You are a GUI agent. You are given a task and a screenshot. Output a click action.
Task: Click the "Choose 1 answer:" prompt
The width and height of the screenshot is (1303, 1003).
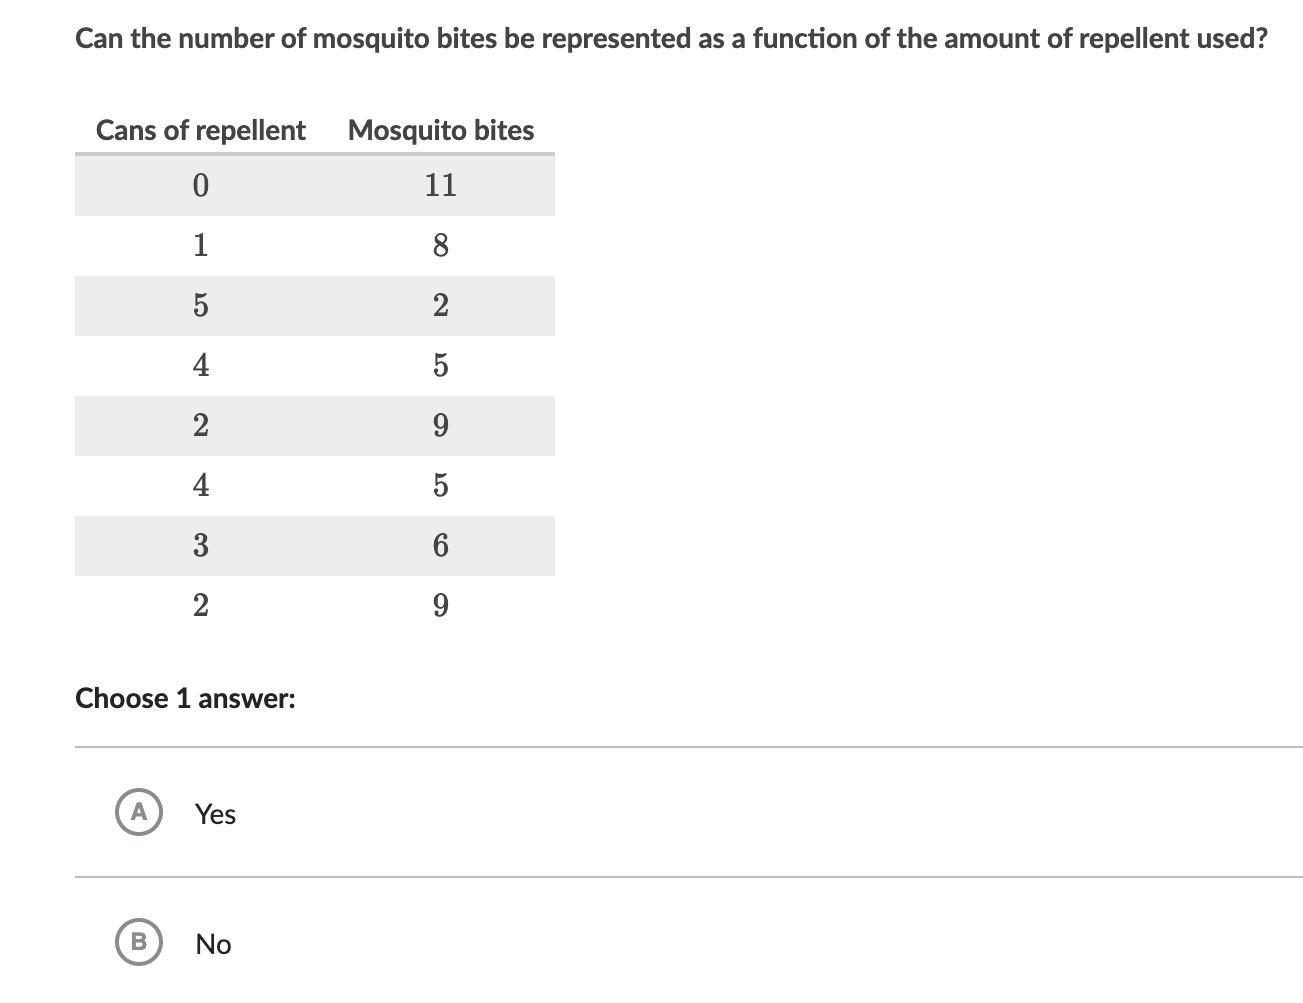[185, 698]
